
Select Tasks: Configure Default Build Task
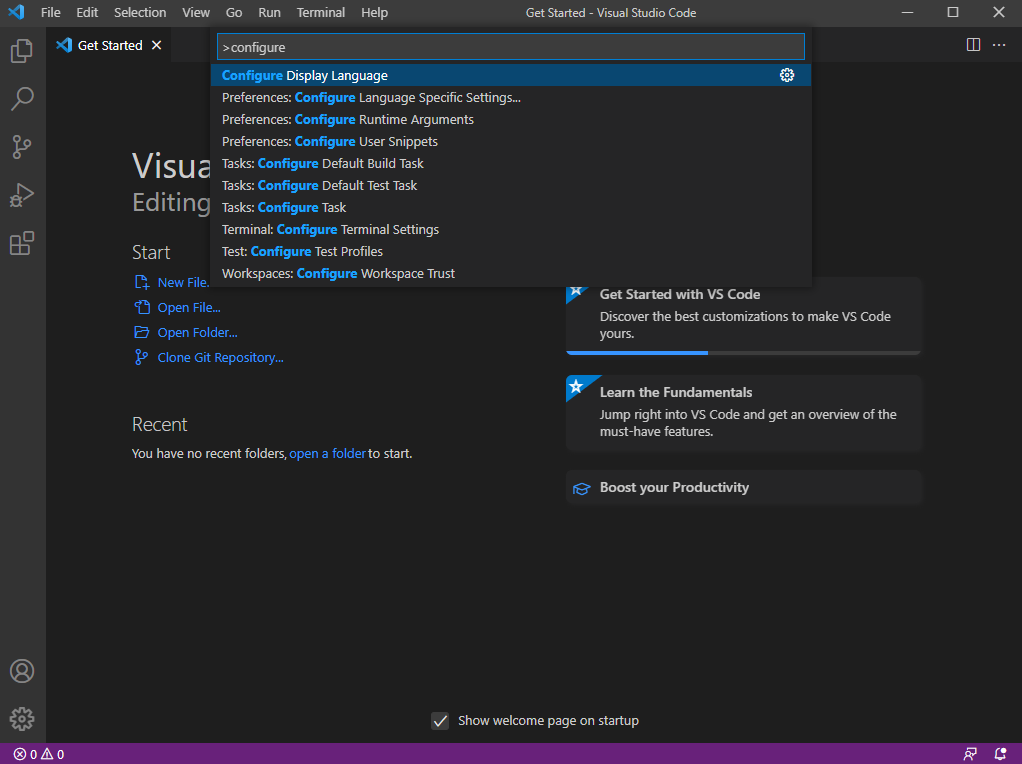511,163
